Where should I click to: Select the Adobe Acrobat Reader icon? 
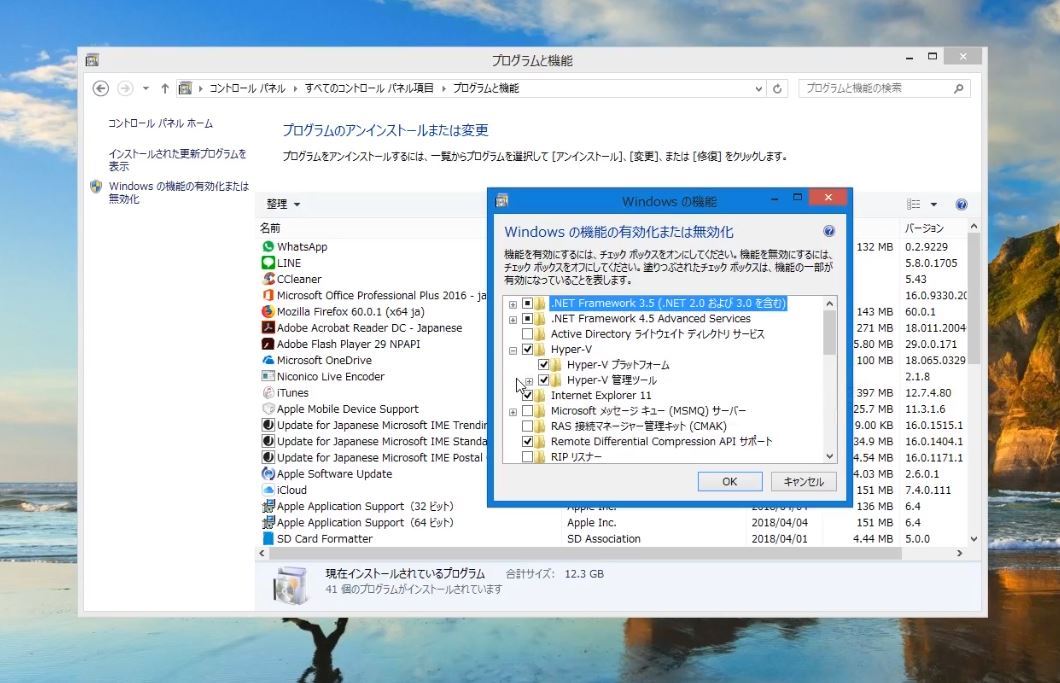coord(268,328)
